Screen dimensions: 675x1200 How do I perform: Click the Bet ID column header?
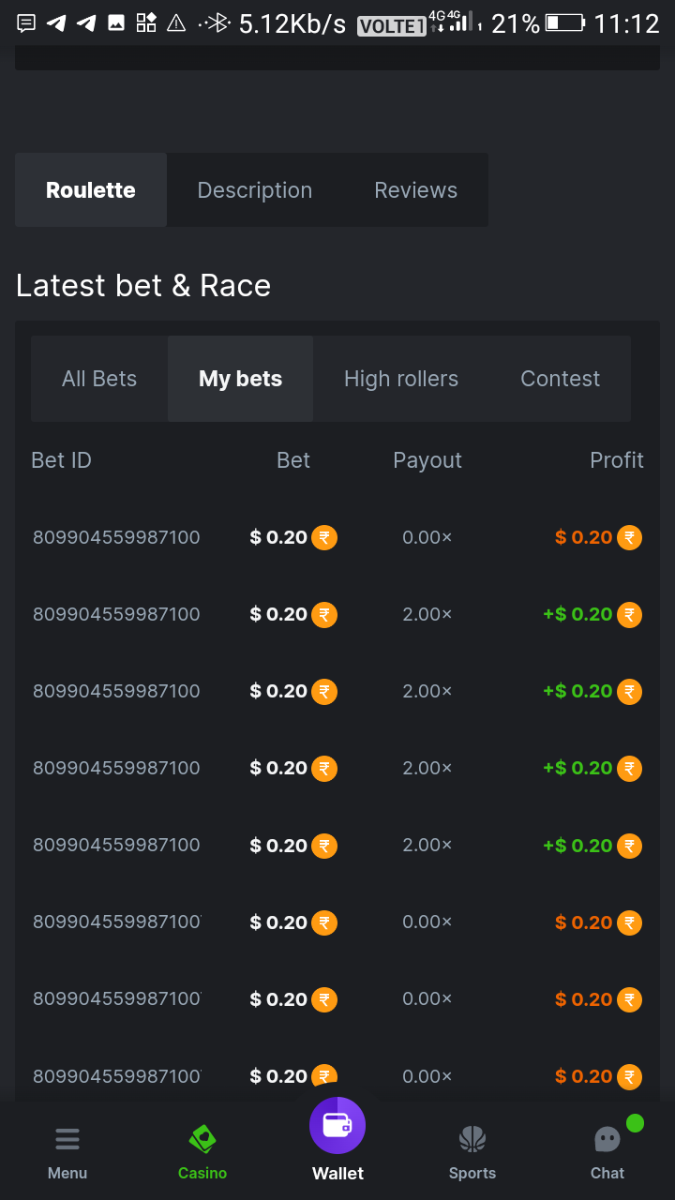(x=61, y=460)
